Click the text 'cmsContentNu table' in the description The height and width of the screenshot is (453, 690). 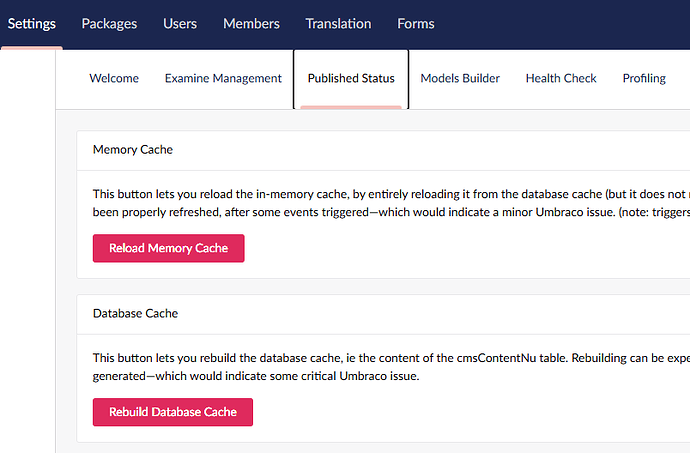512,358
